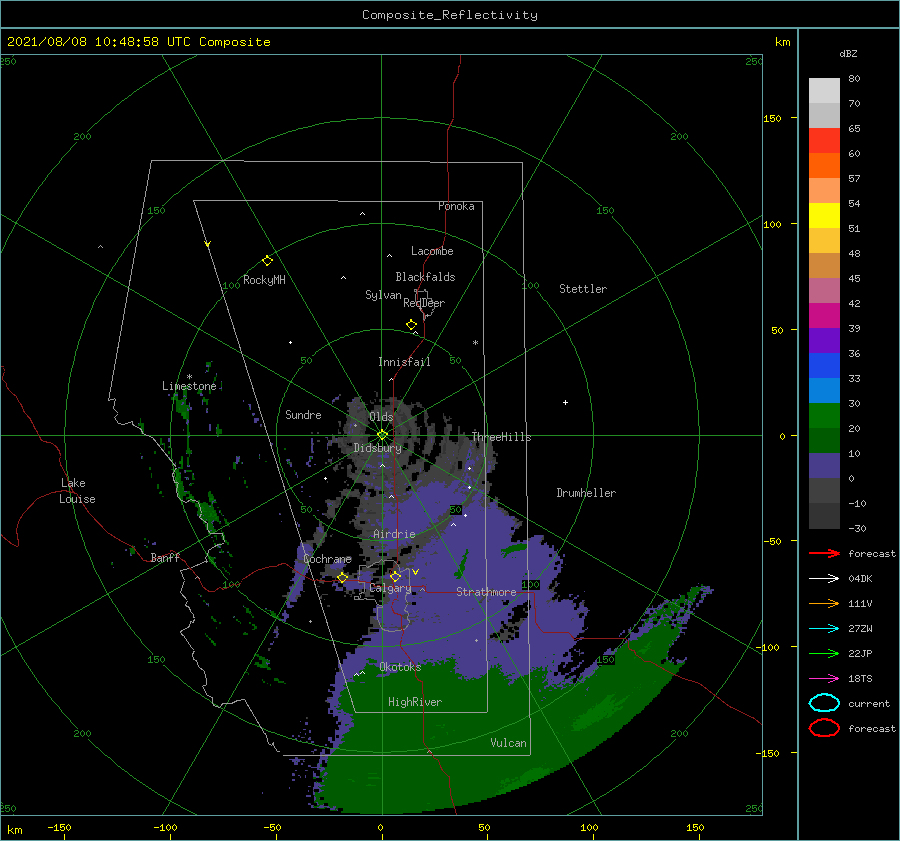The height and width of the screenshot is (841, 900).
Task: Click the Strathmore town label
Action: click(486, 592)
